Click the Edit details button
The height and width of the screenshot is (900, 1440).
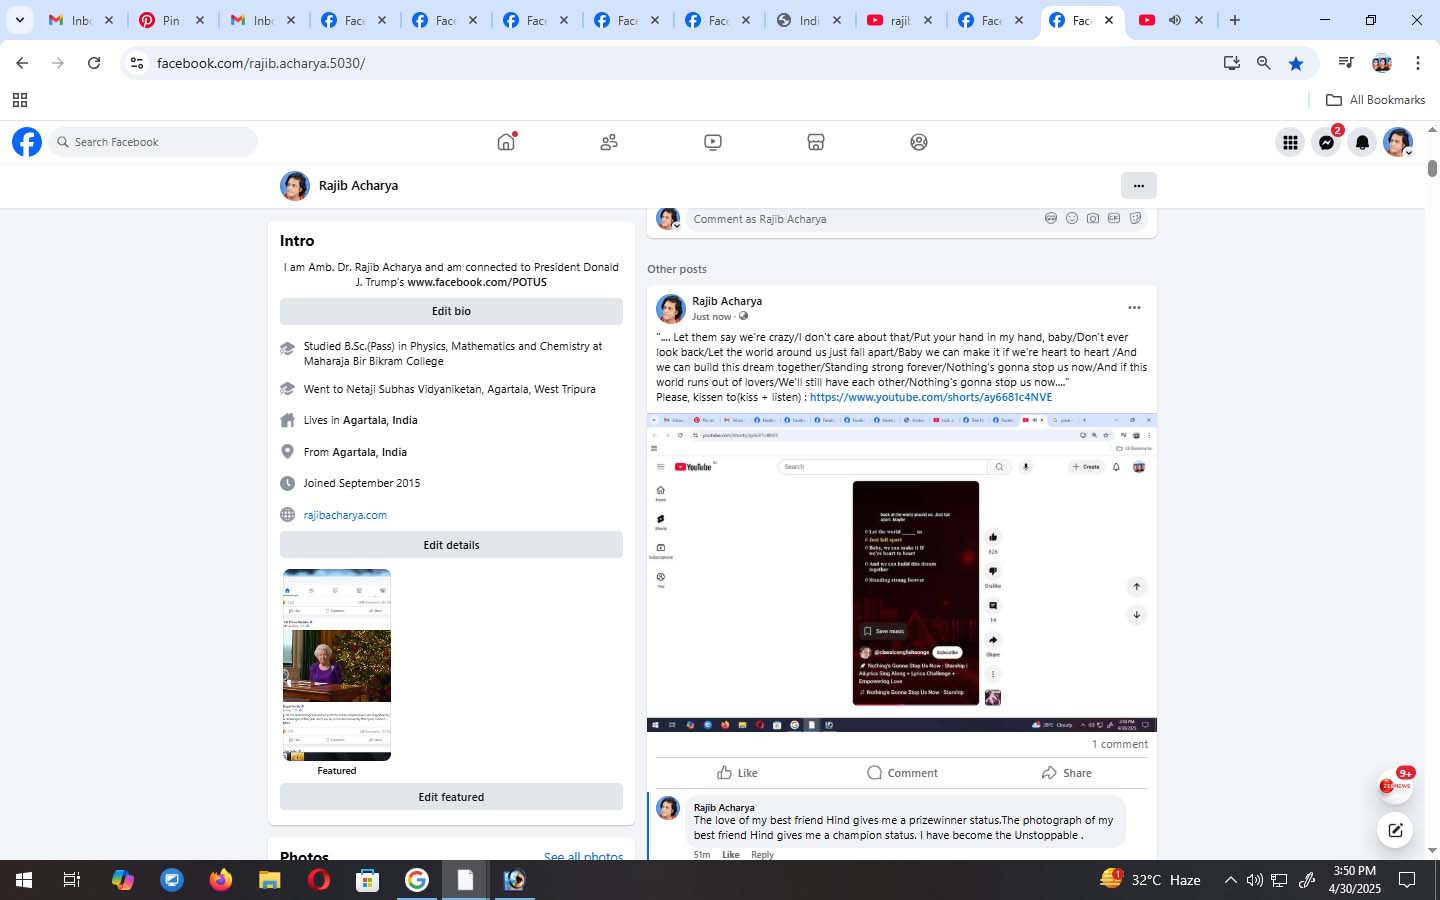click(x=451, y=545)
